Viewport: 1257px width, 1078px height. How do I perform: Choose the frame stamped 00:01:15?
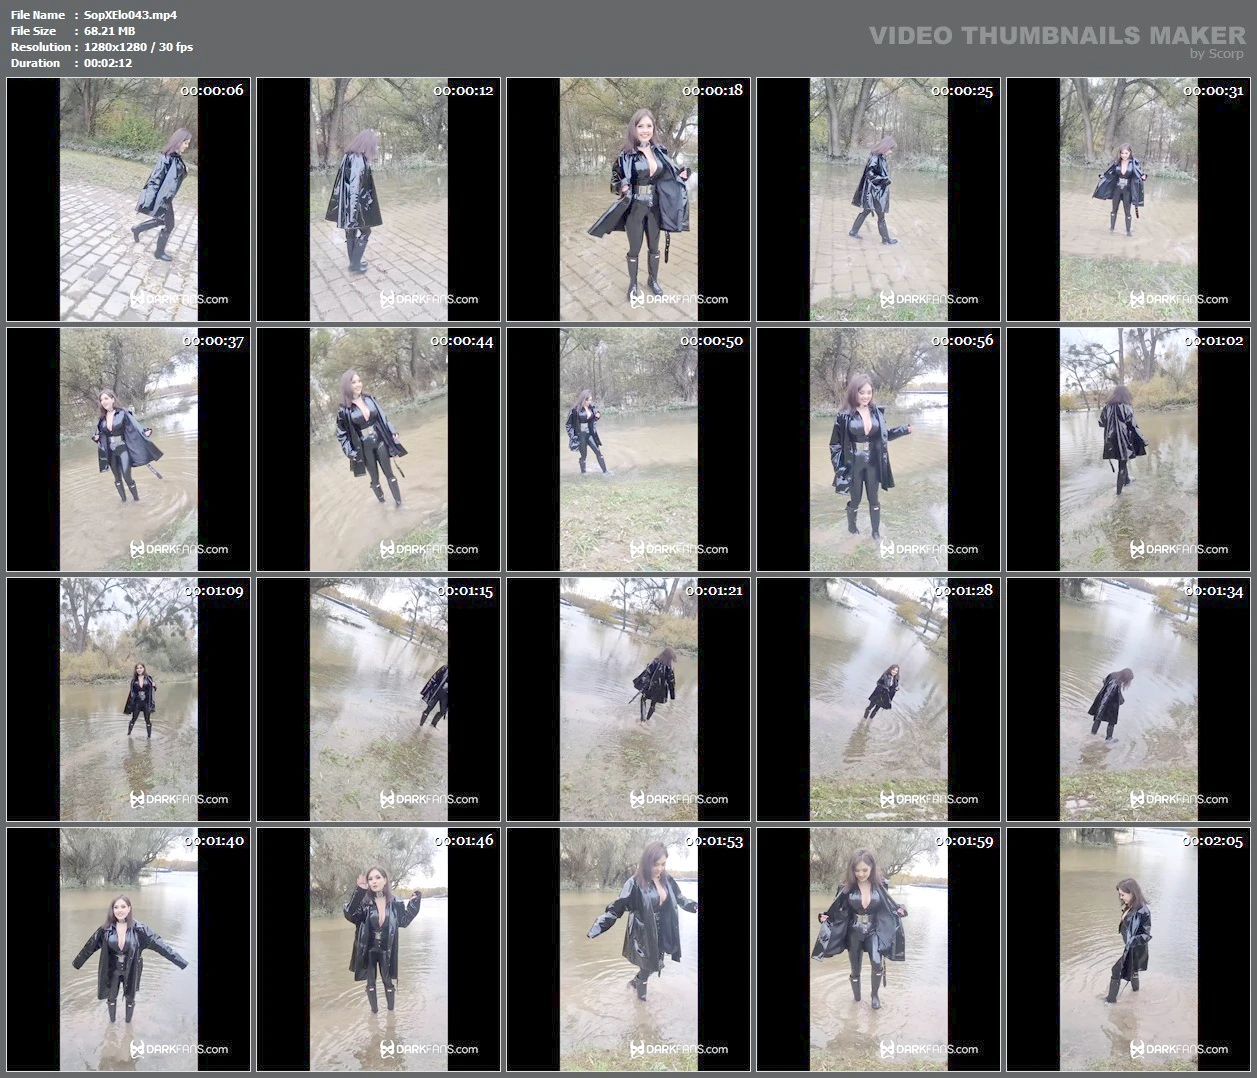click(x=379, y=700)
